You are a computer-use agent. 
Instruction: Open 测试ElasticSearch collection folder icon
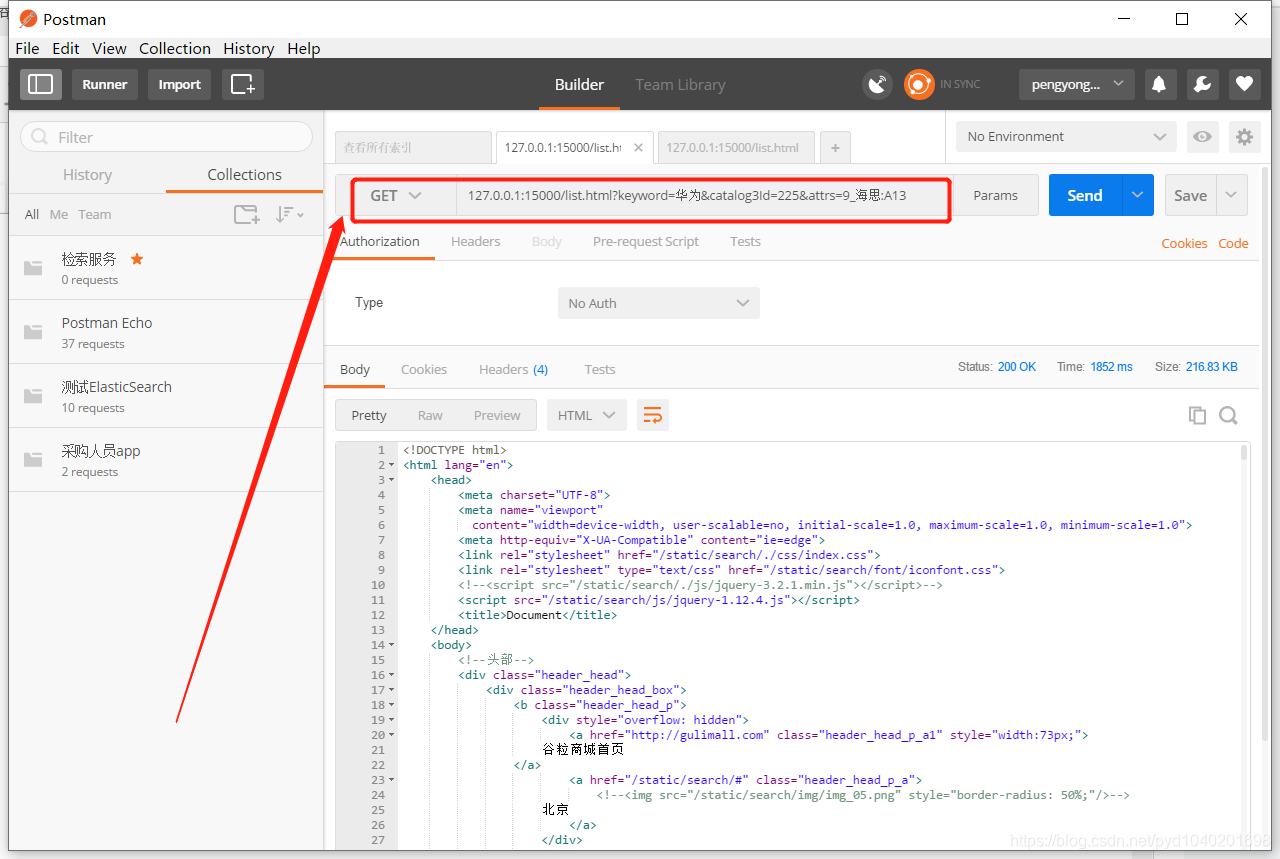(34, 396)
